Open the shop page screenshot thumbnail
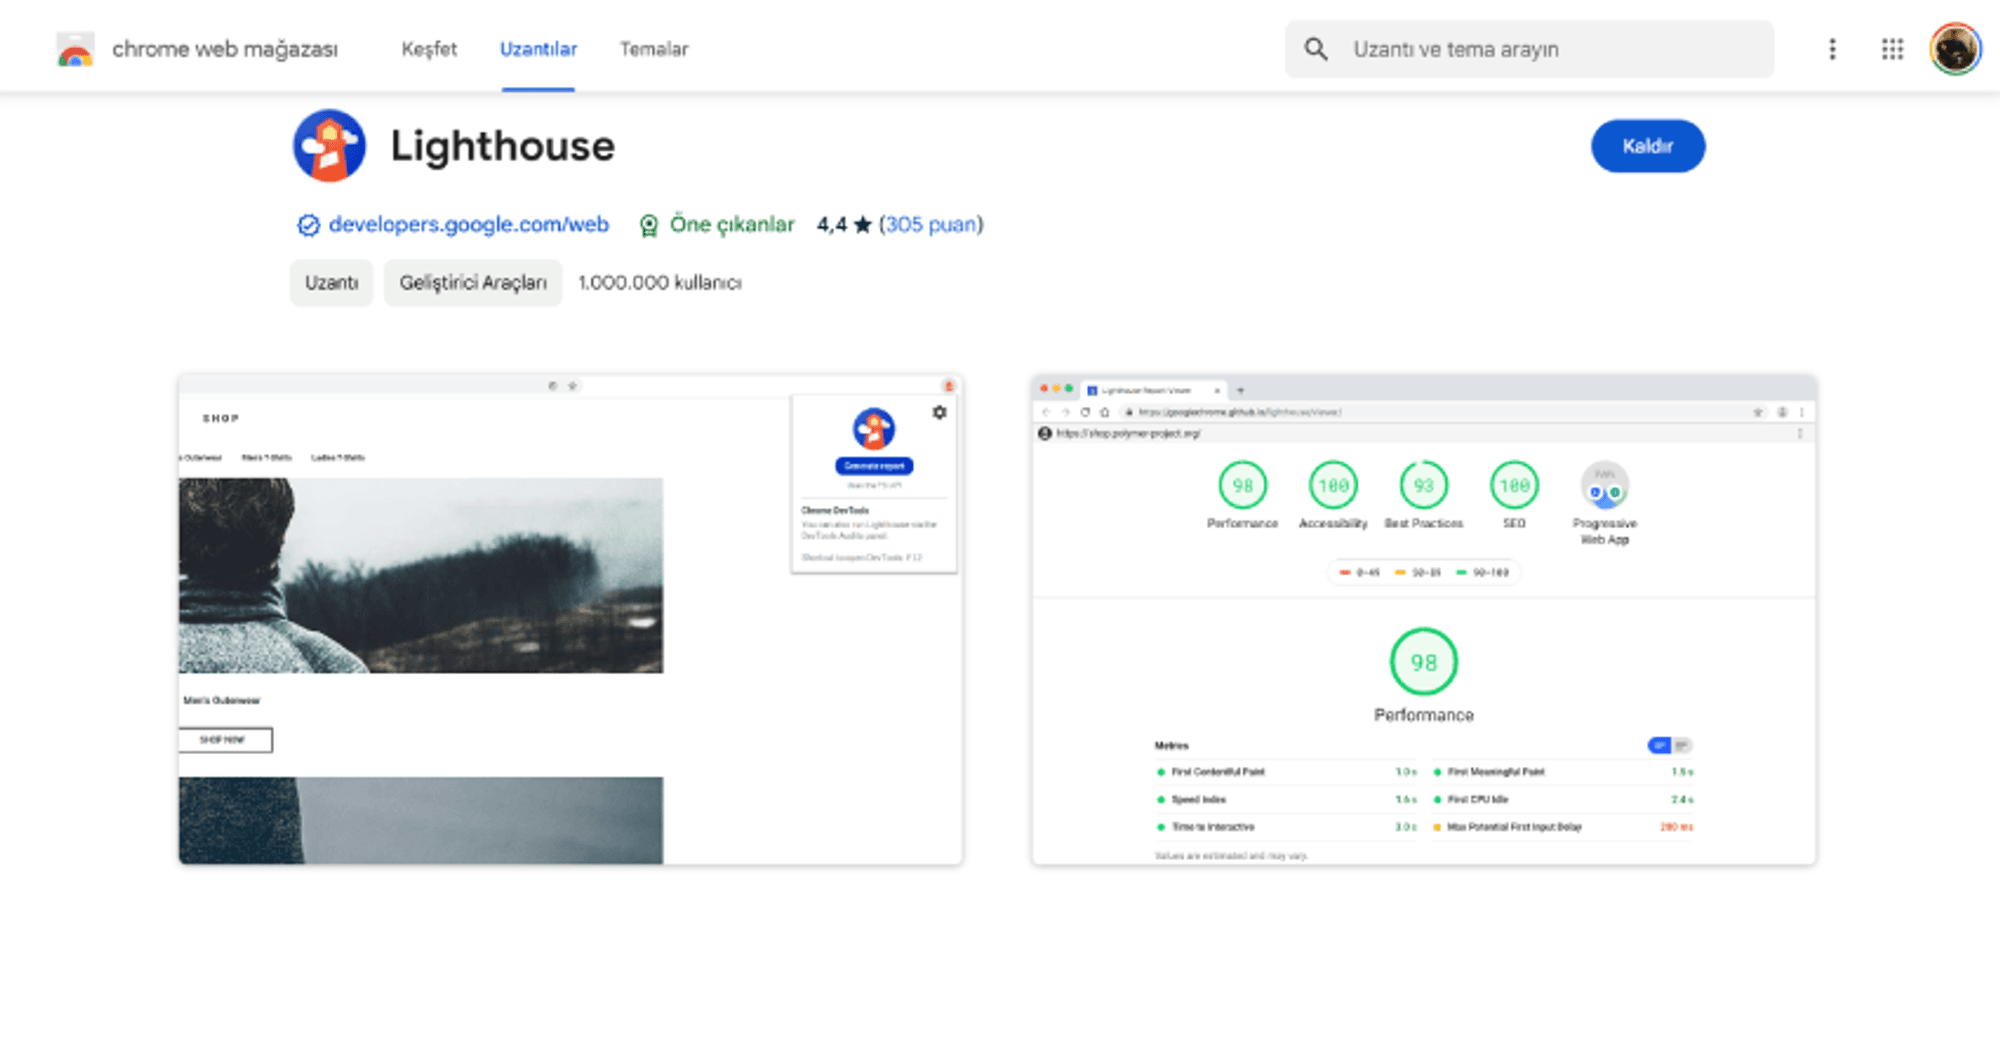The width and height of the screenshot is (2000, 1038). [570, 620]
